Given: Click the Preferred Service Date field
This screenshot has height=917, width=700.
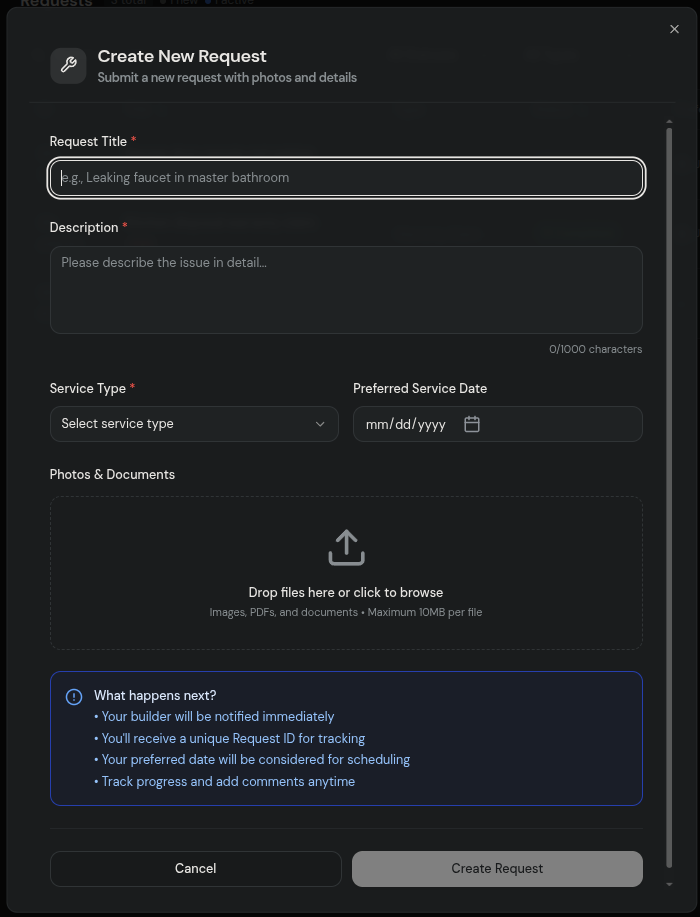Looking at the screenshot, I should (x=498, y=424).
